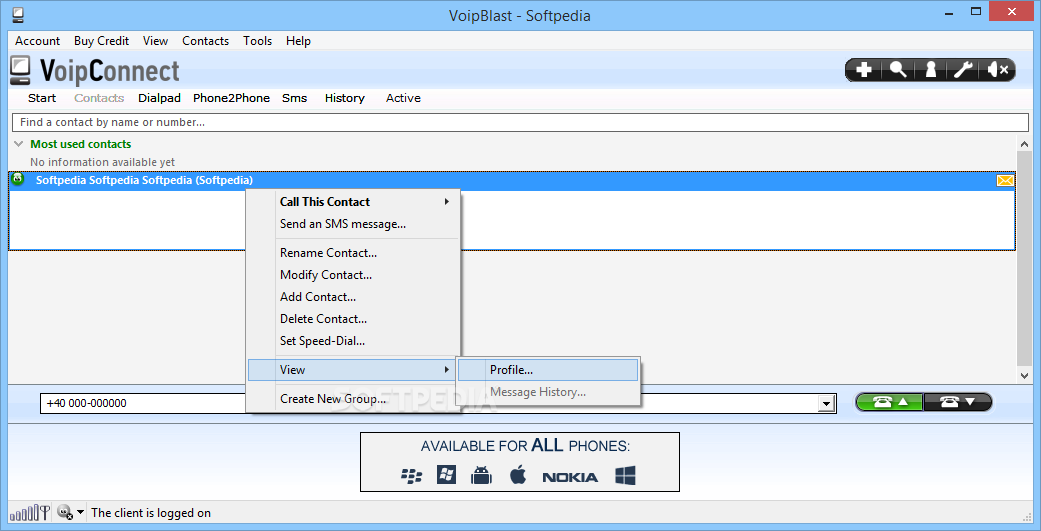Open settings via the wrench icon

[963, 70]
